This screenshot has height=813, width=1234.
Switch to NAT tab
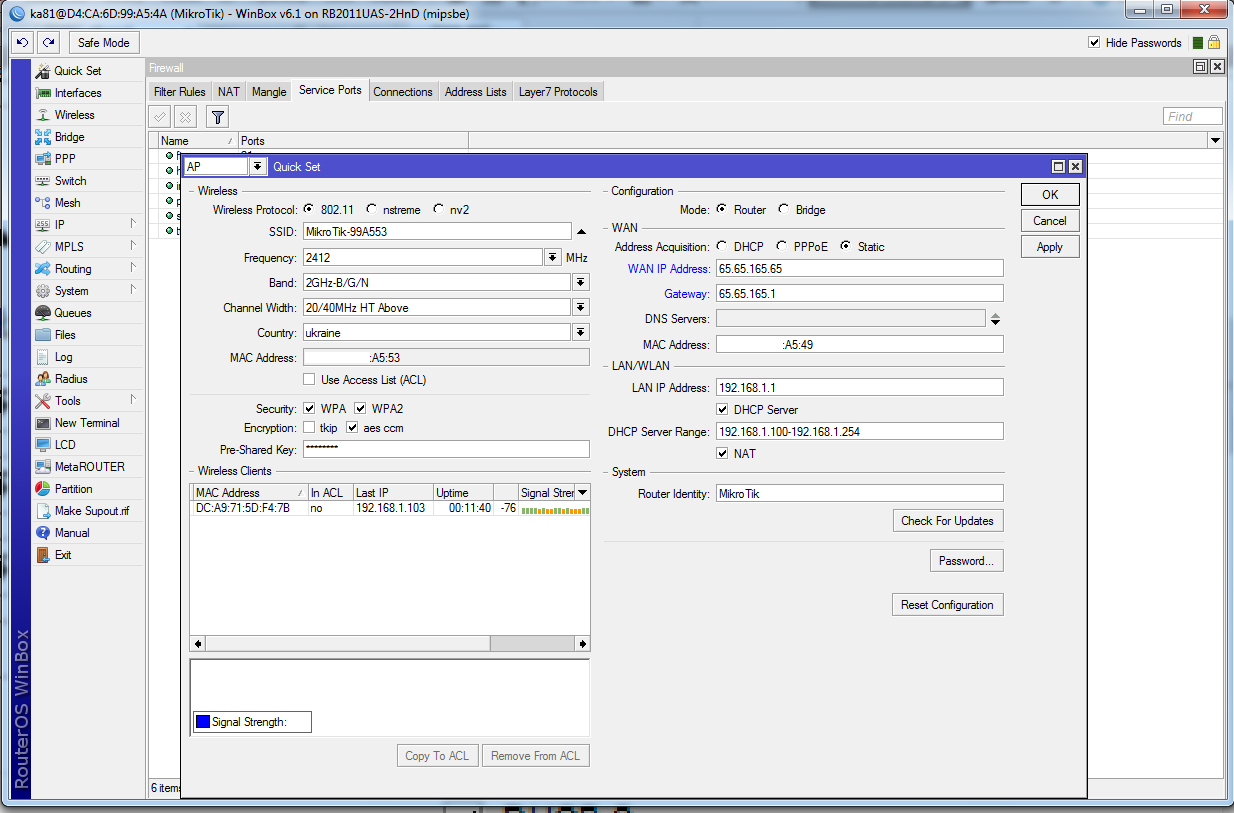(229, 92)
